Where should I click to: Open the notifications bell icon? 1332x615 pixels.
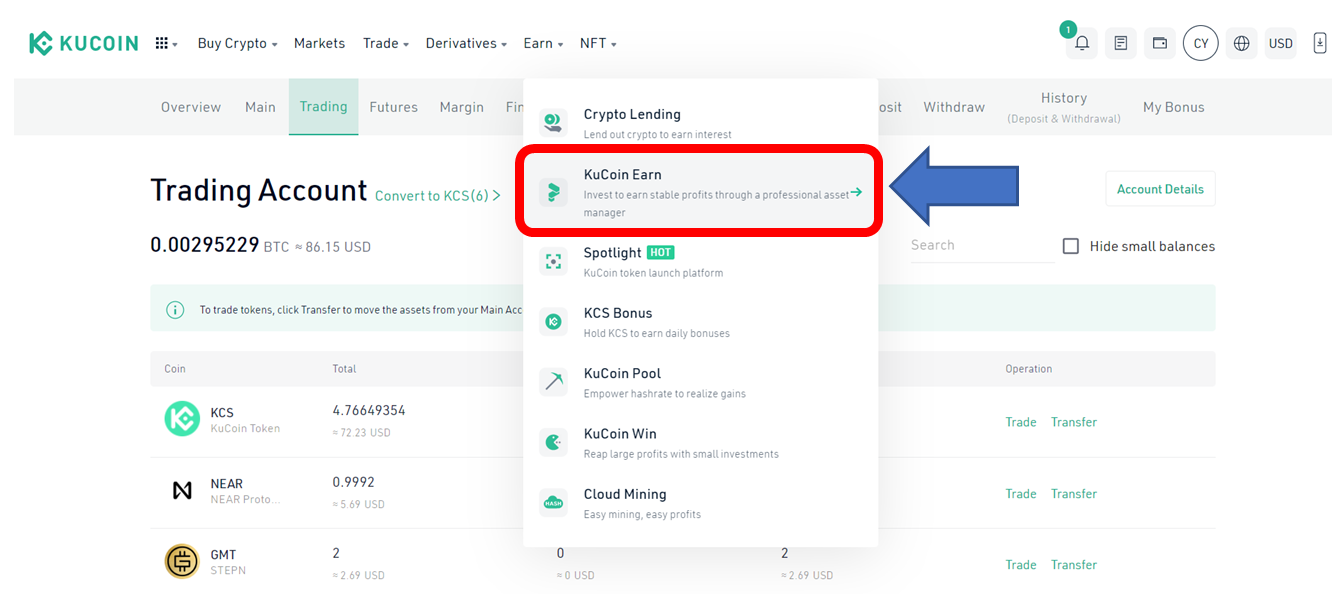point(1082,43)
